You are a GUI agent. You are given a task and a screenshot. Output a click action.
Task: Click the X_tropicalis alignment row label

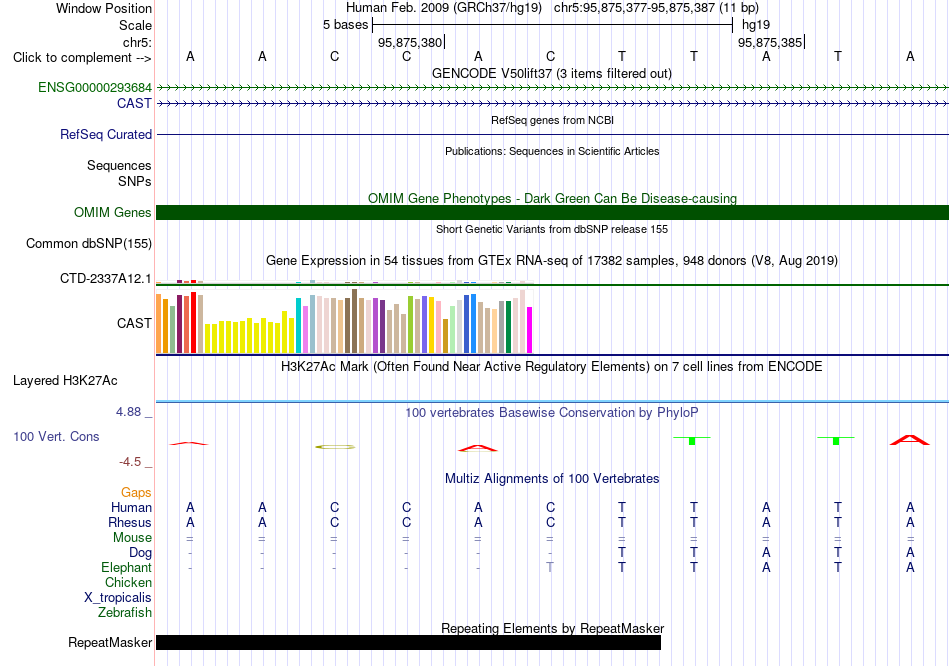(118, 598)
